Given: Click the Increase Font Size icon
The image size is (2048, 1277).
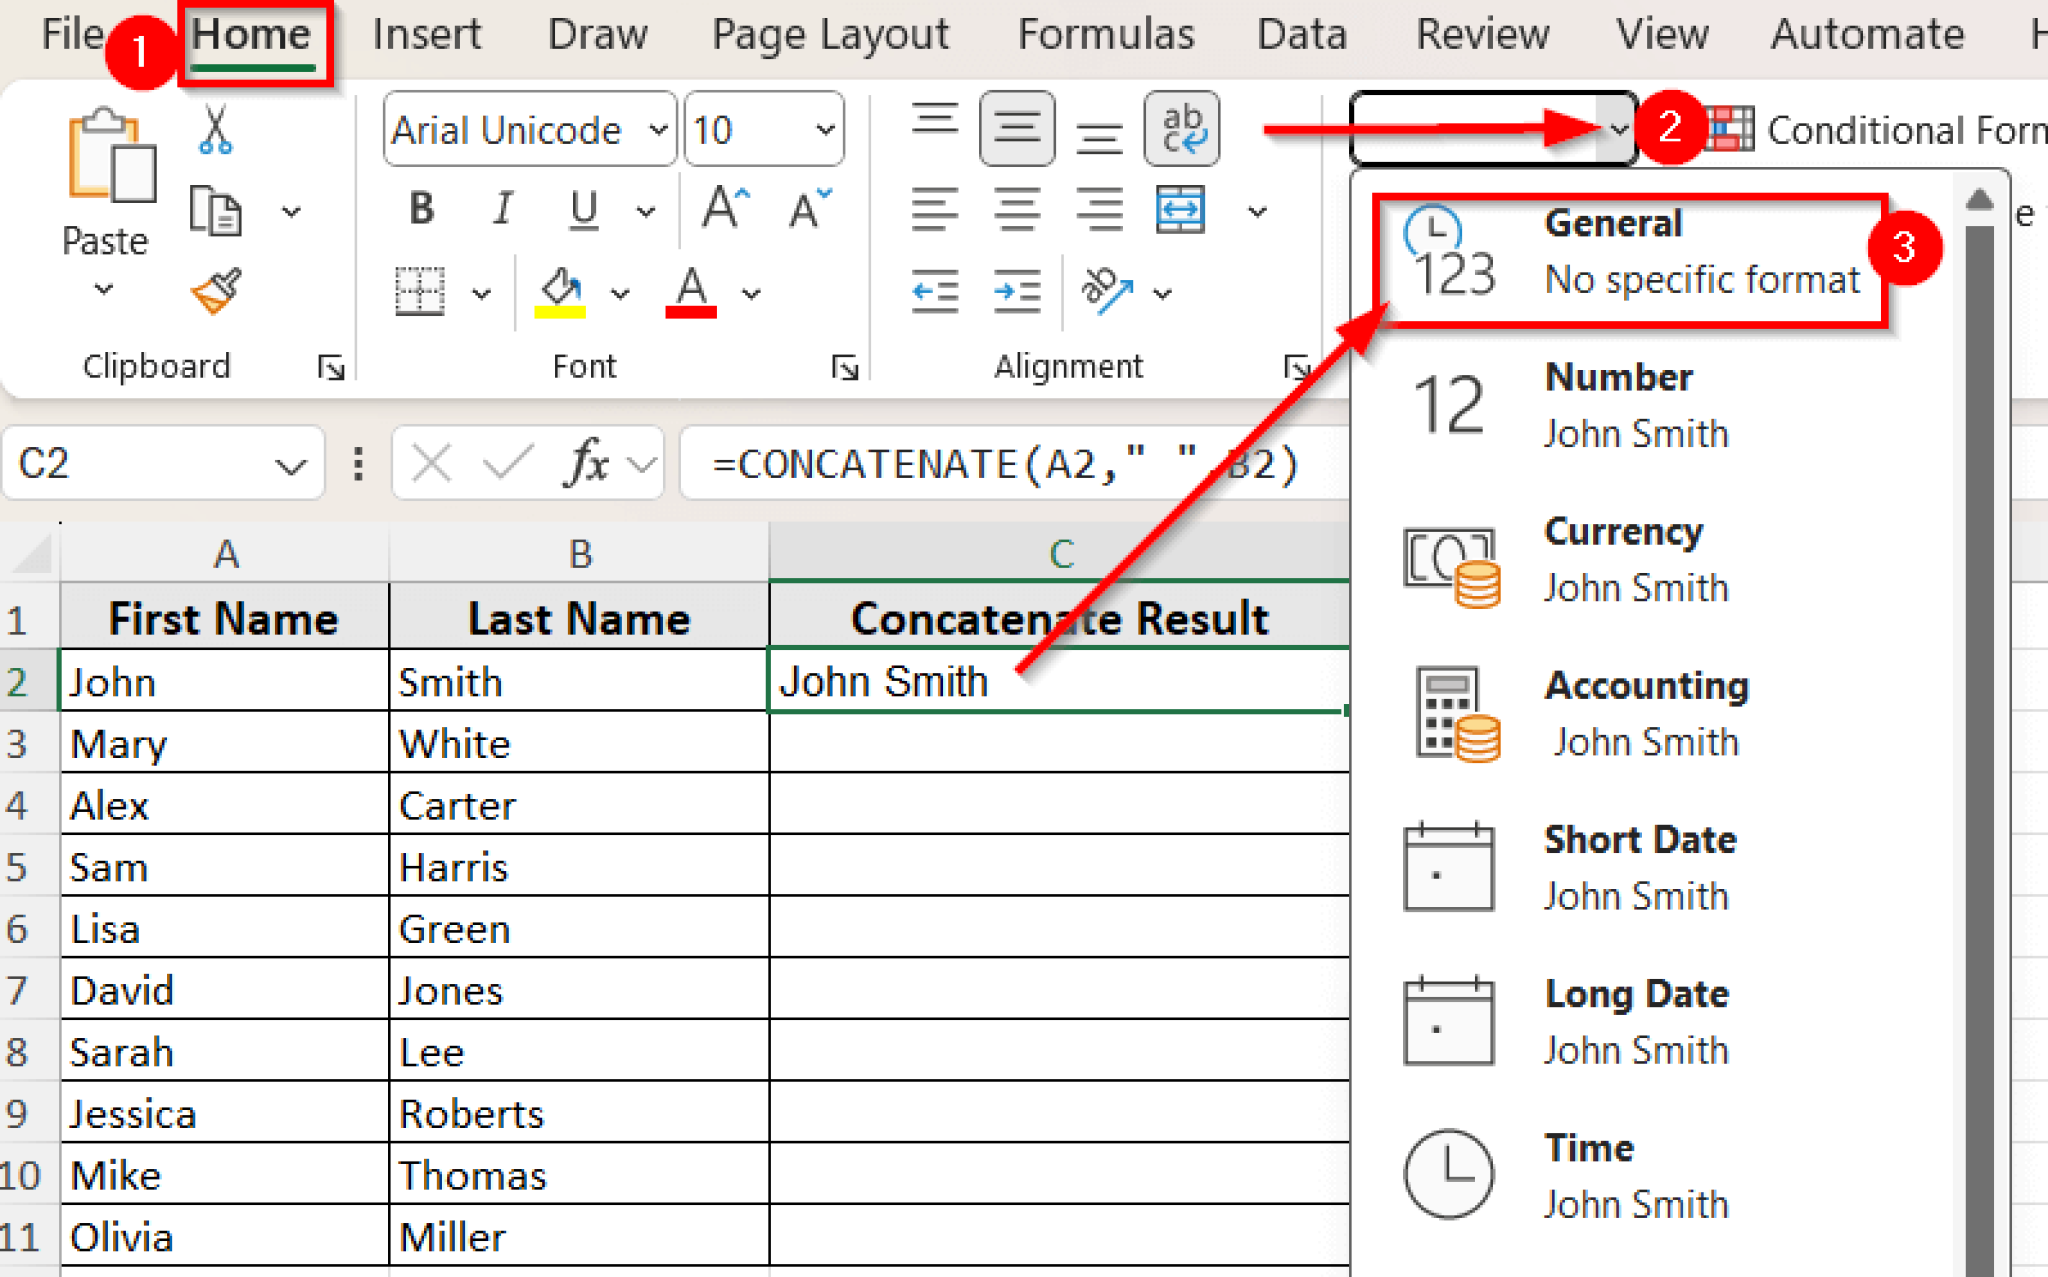Looking at the screenshot, I should point(725,209).
